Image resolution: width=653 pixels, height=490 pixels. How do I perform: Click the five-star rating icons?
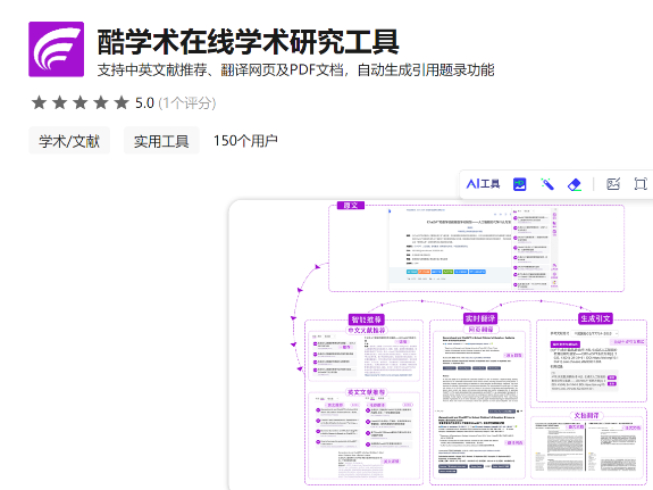80,102
